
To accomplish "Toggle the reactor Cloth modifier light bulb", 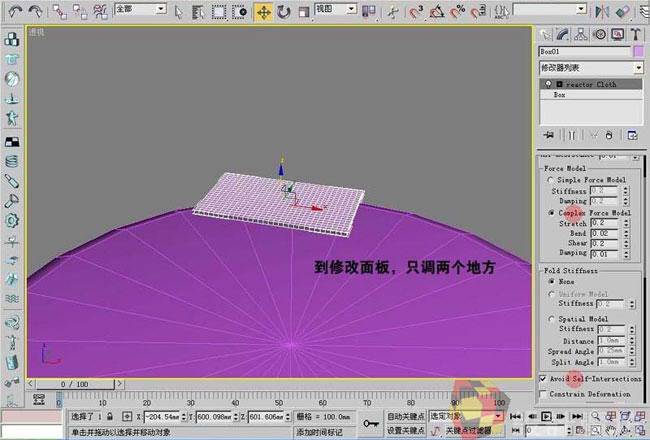I will 548,84.
